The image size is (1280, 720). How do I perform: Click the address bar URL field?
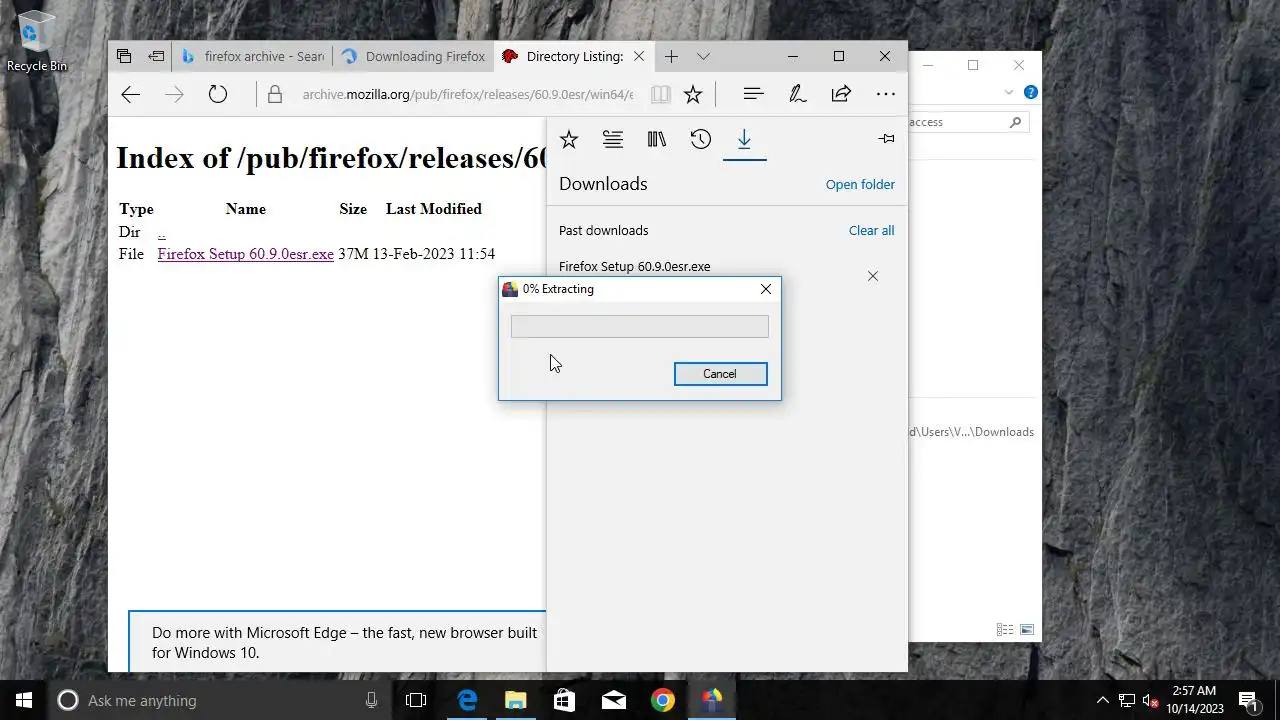(x=467, y=95)
